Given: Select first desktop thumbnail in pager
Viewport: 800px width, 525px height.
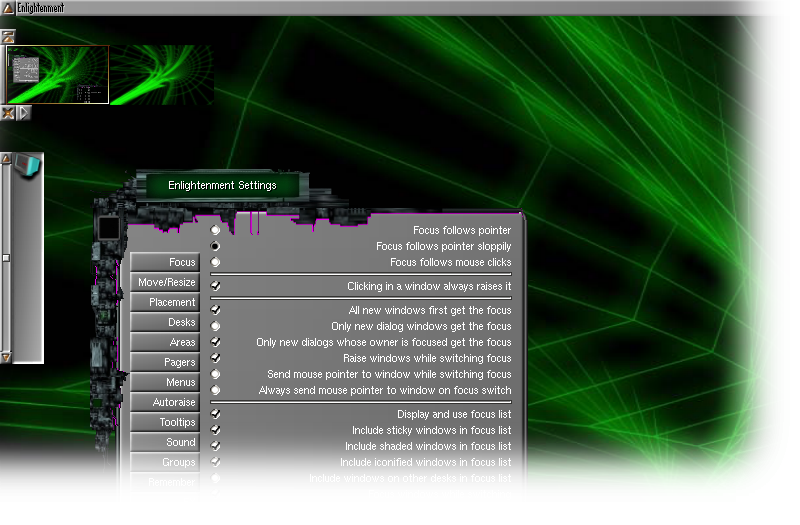Looking at the screenshot, I should point(58,75).
